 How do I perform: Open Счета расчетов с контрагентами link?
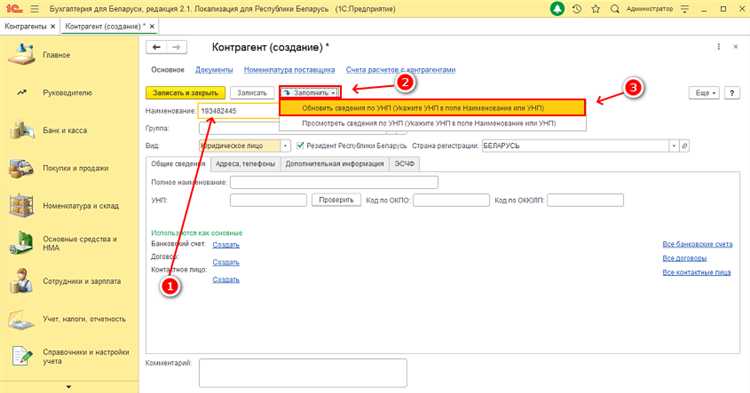coord(400,70)
